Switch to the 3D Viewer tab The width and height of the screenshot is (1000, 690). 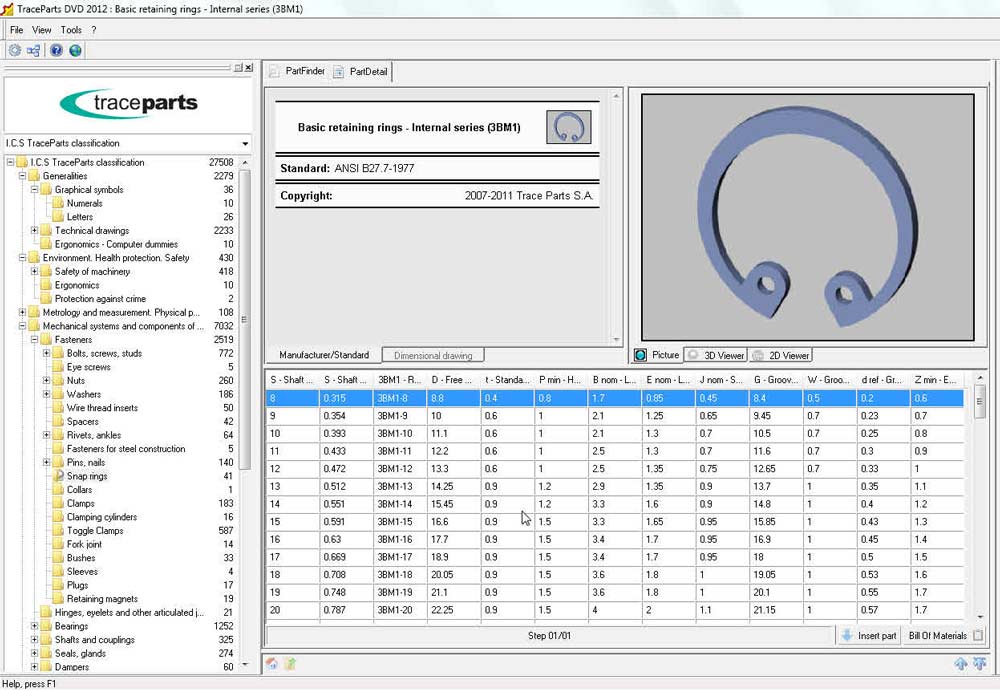715,355
